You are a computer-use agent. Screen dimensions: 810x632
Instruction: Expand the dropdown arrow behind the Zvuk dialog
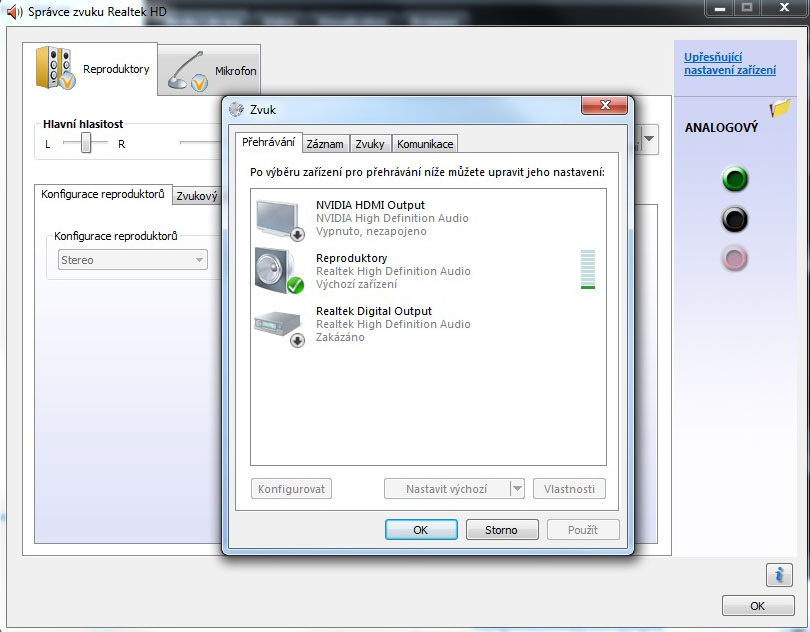[649, 138]
